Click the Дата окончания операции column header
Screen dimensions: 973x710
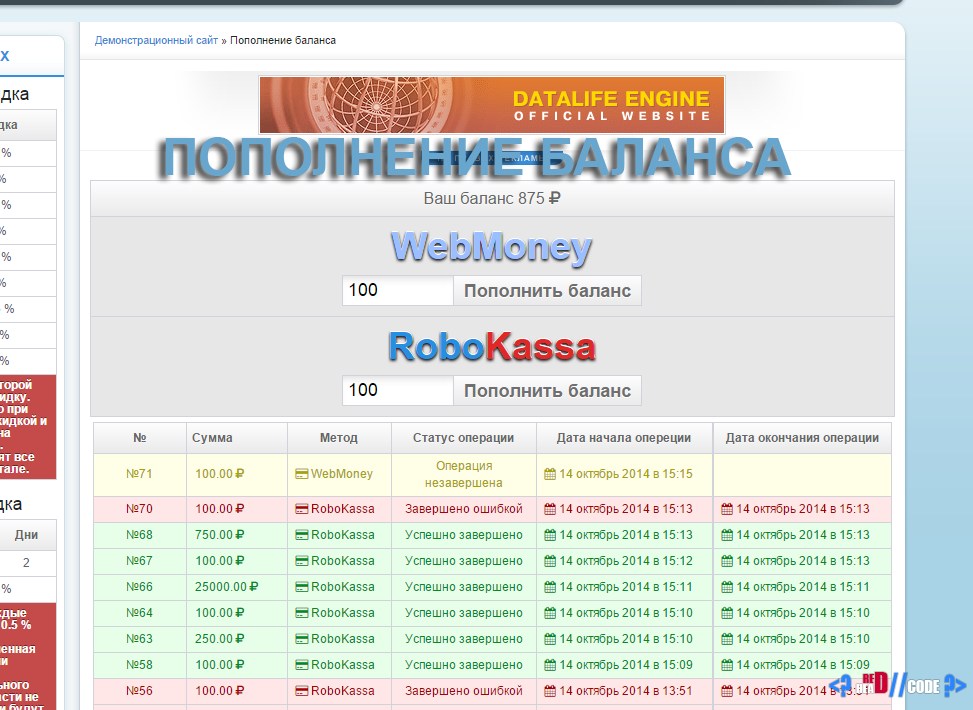click(802, 438)
